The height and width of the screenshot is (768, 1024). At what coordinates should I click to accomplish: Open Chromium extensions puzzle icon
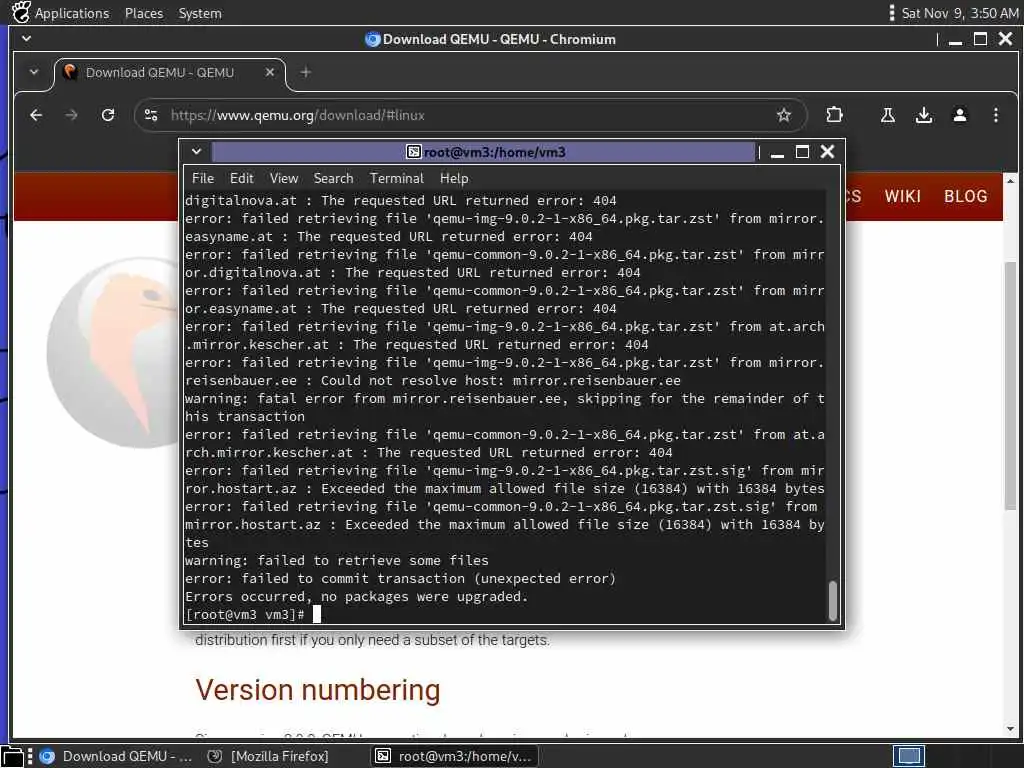(x=834, y=115)
